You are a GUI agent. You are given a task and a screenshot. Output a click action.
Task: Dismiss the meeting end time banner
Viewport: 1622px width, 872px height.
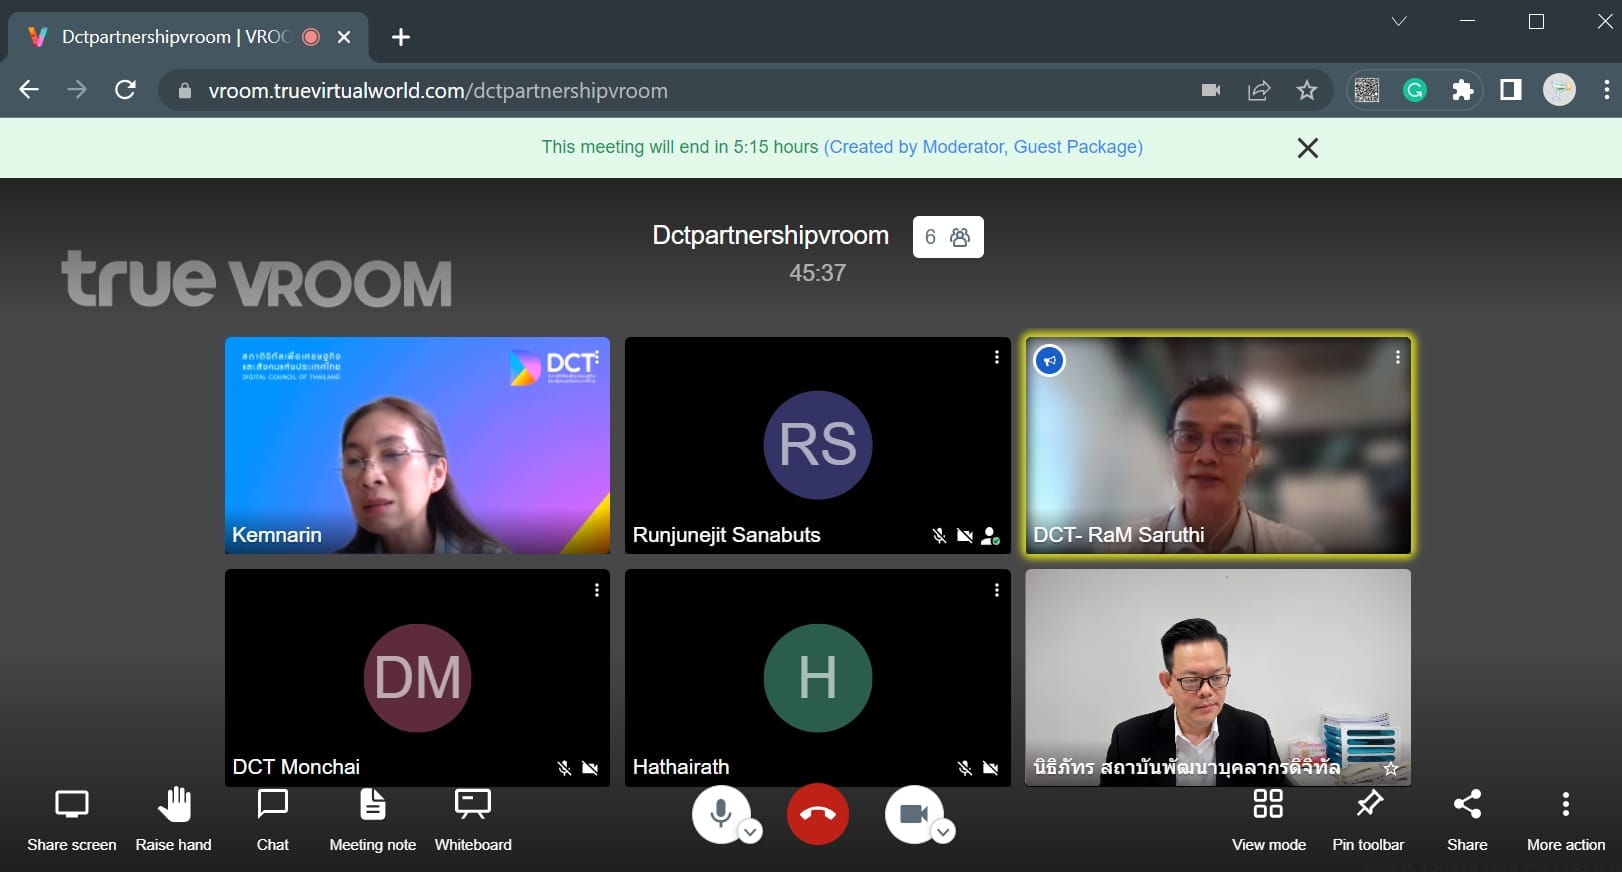1307,148
